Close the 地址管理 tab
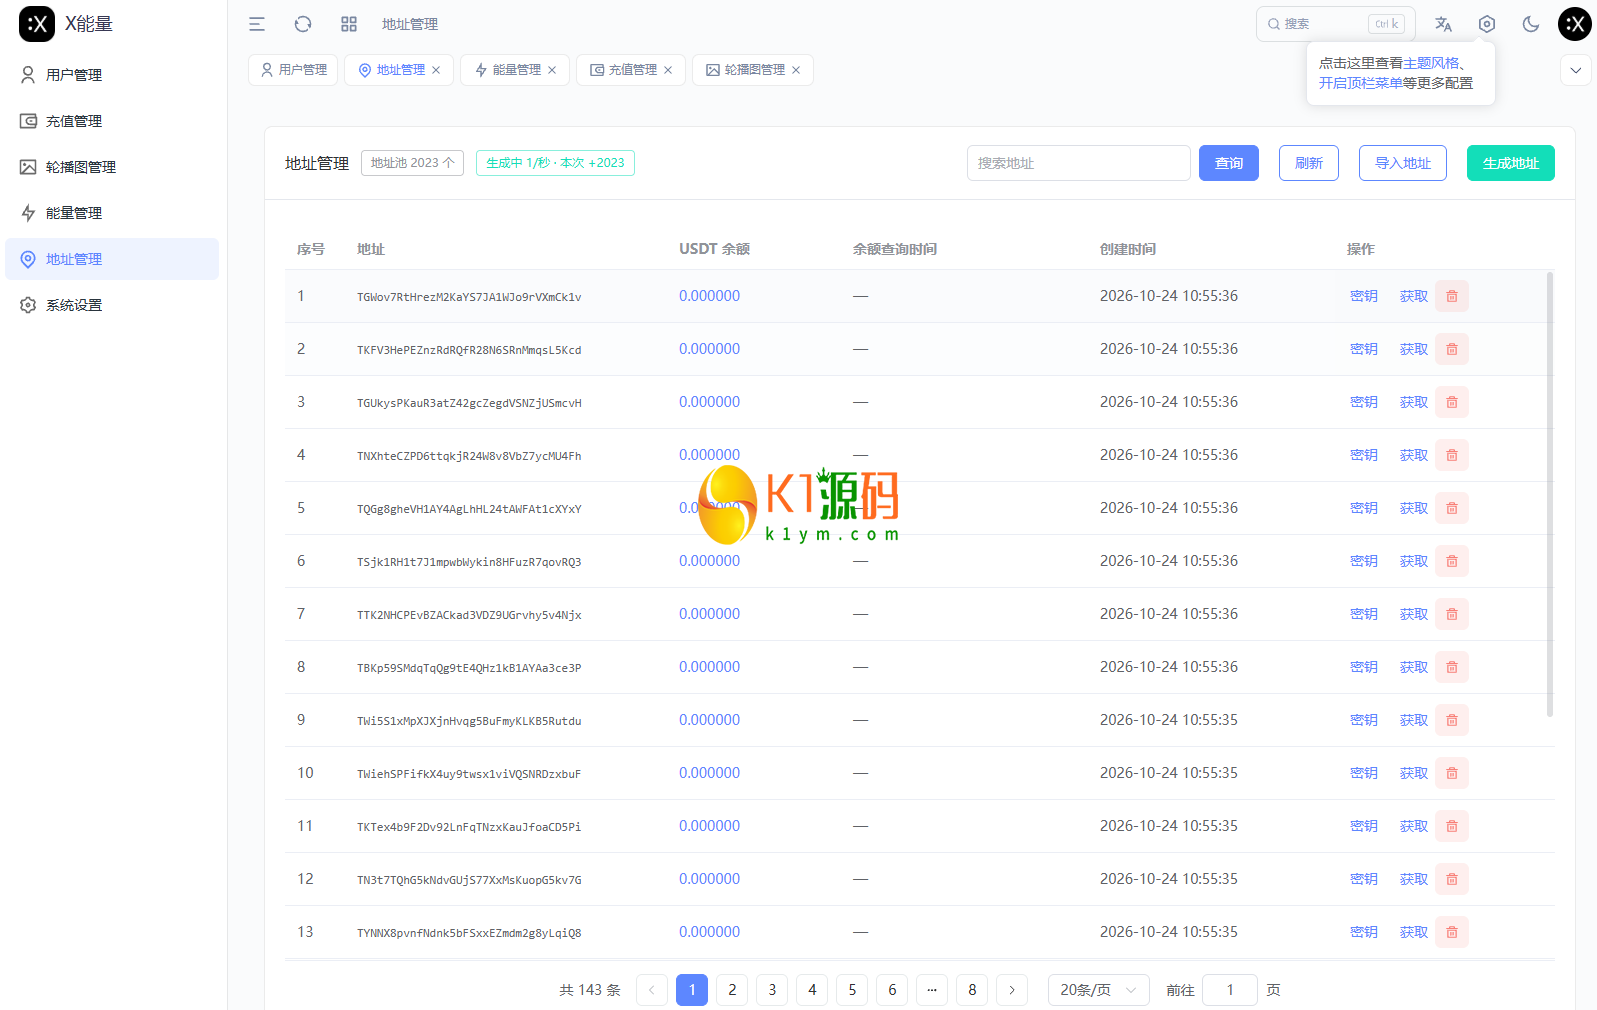This screenshot has height=1010, width=1597. point(436,70)
